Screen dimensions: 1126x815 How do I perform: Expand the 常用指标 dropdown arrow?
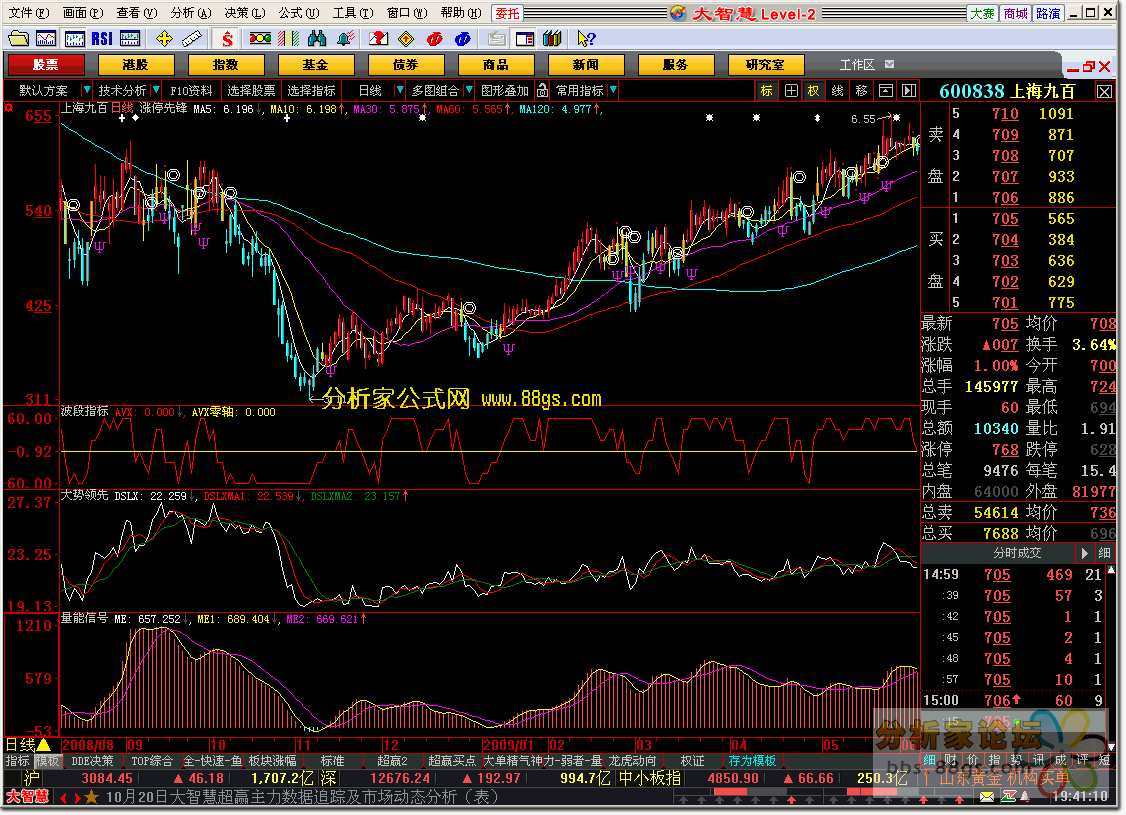click(613, 90)
